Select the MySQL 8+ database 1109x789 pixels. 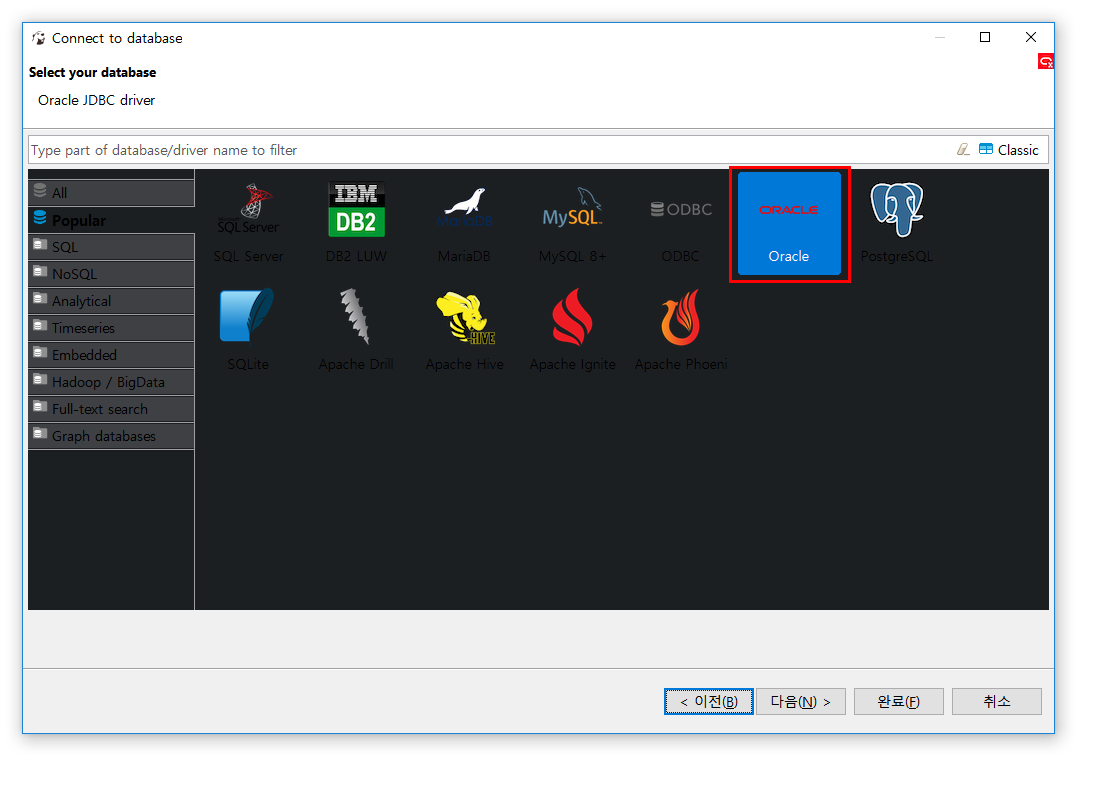[572, 223]
